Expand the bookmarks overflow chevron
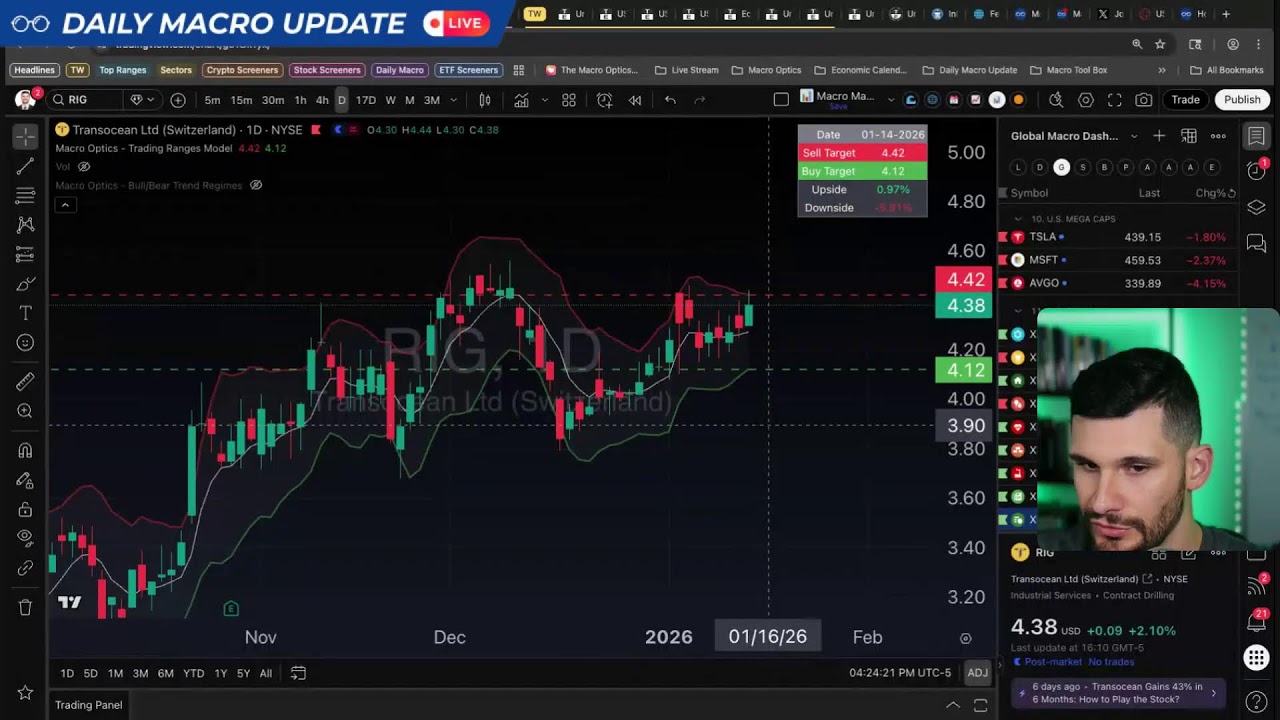1280x720 pixels. click(x=1162, y=70)
